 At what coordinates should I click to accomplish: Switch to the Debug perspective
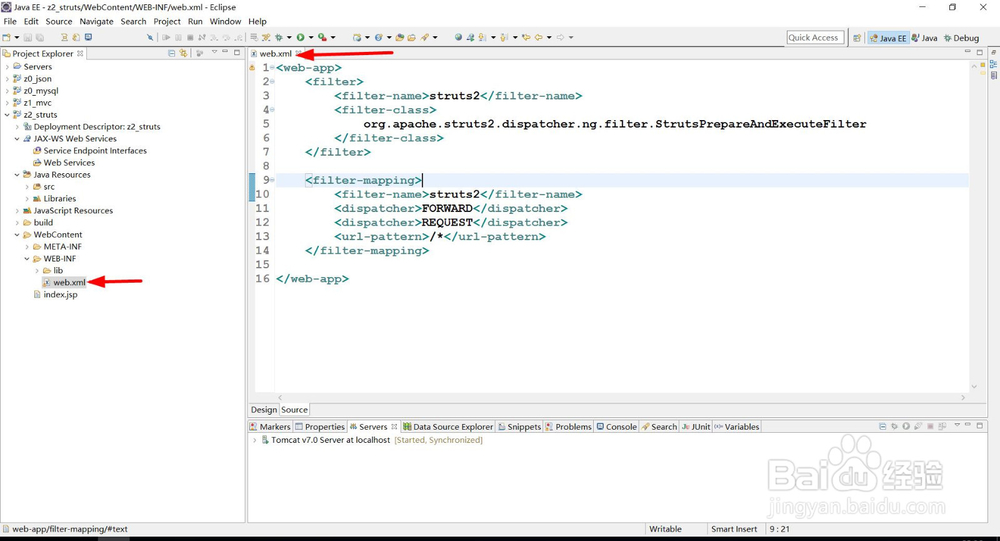961,38
